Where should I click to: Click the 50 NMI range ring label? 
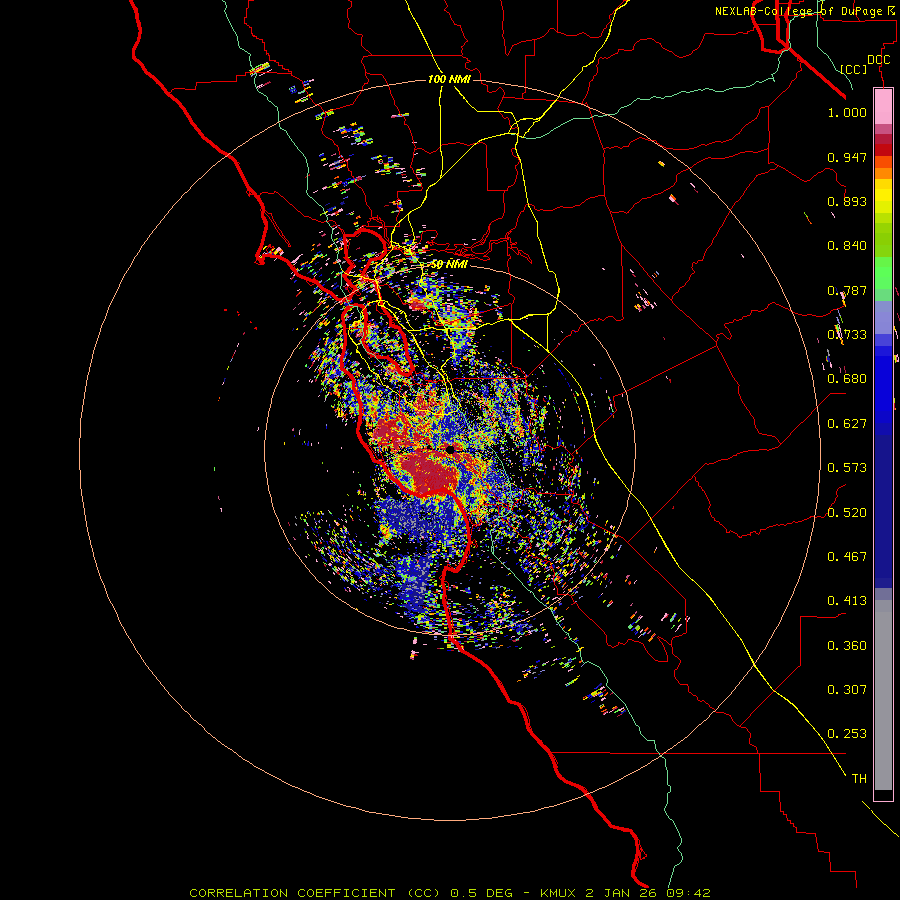449,264
